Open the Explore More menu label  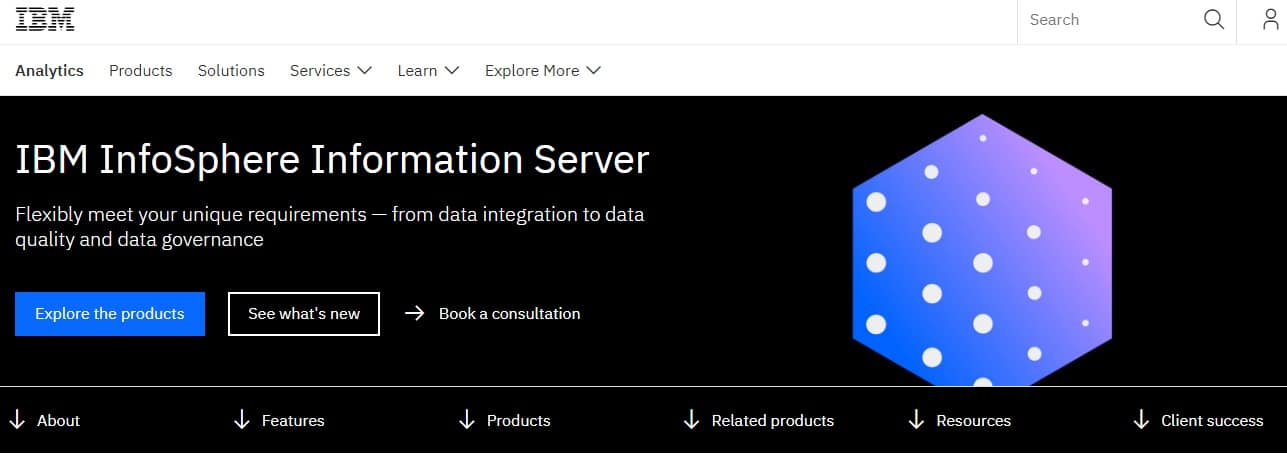point(532,71)
